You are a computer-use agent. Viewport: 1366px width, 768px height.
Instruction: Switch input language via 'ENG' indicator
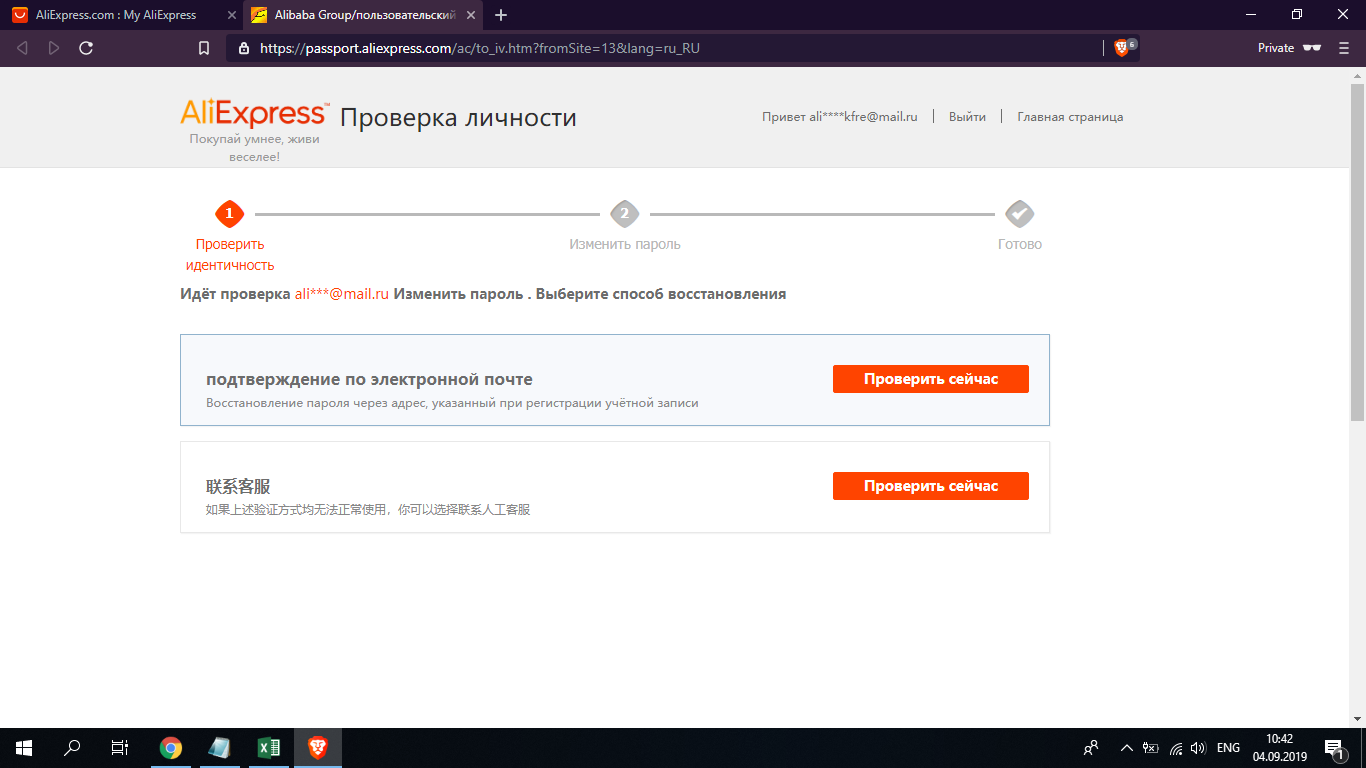point(1228,748)
